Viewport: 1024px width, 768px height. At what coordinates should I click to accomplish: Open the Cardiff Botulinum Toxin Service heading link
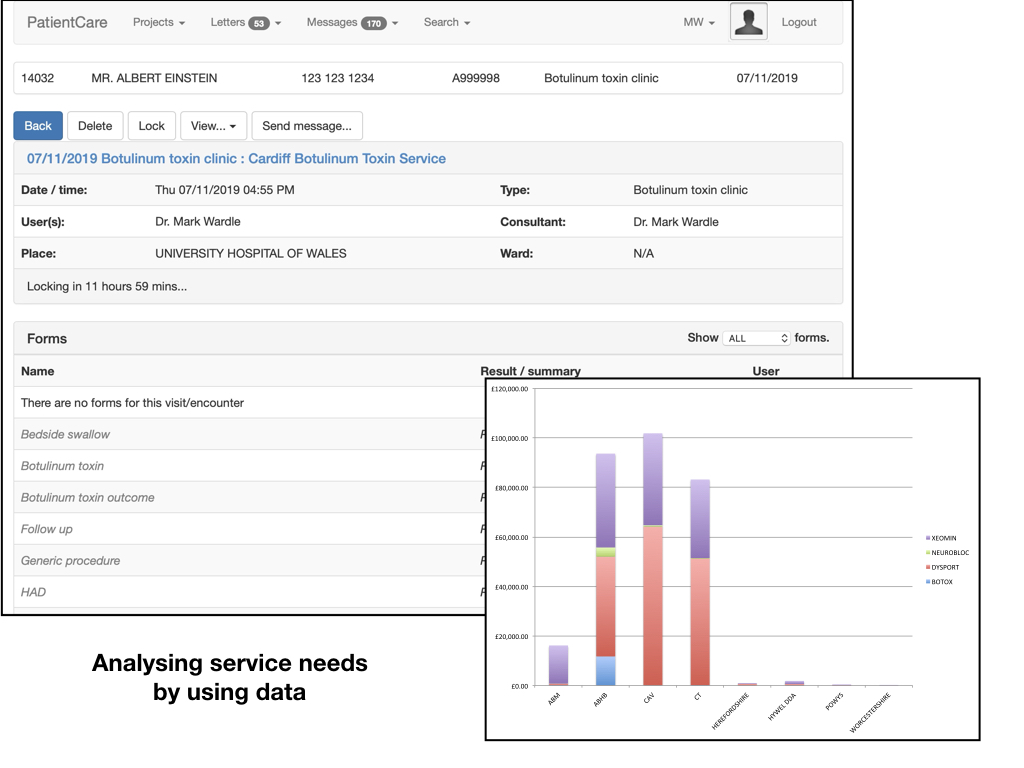click(x=236, y=159)
